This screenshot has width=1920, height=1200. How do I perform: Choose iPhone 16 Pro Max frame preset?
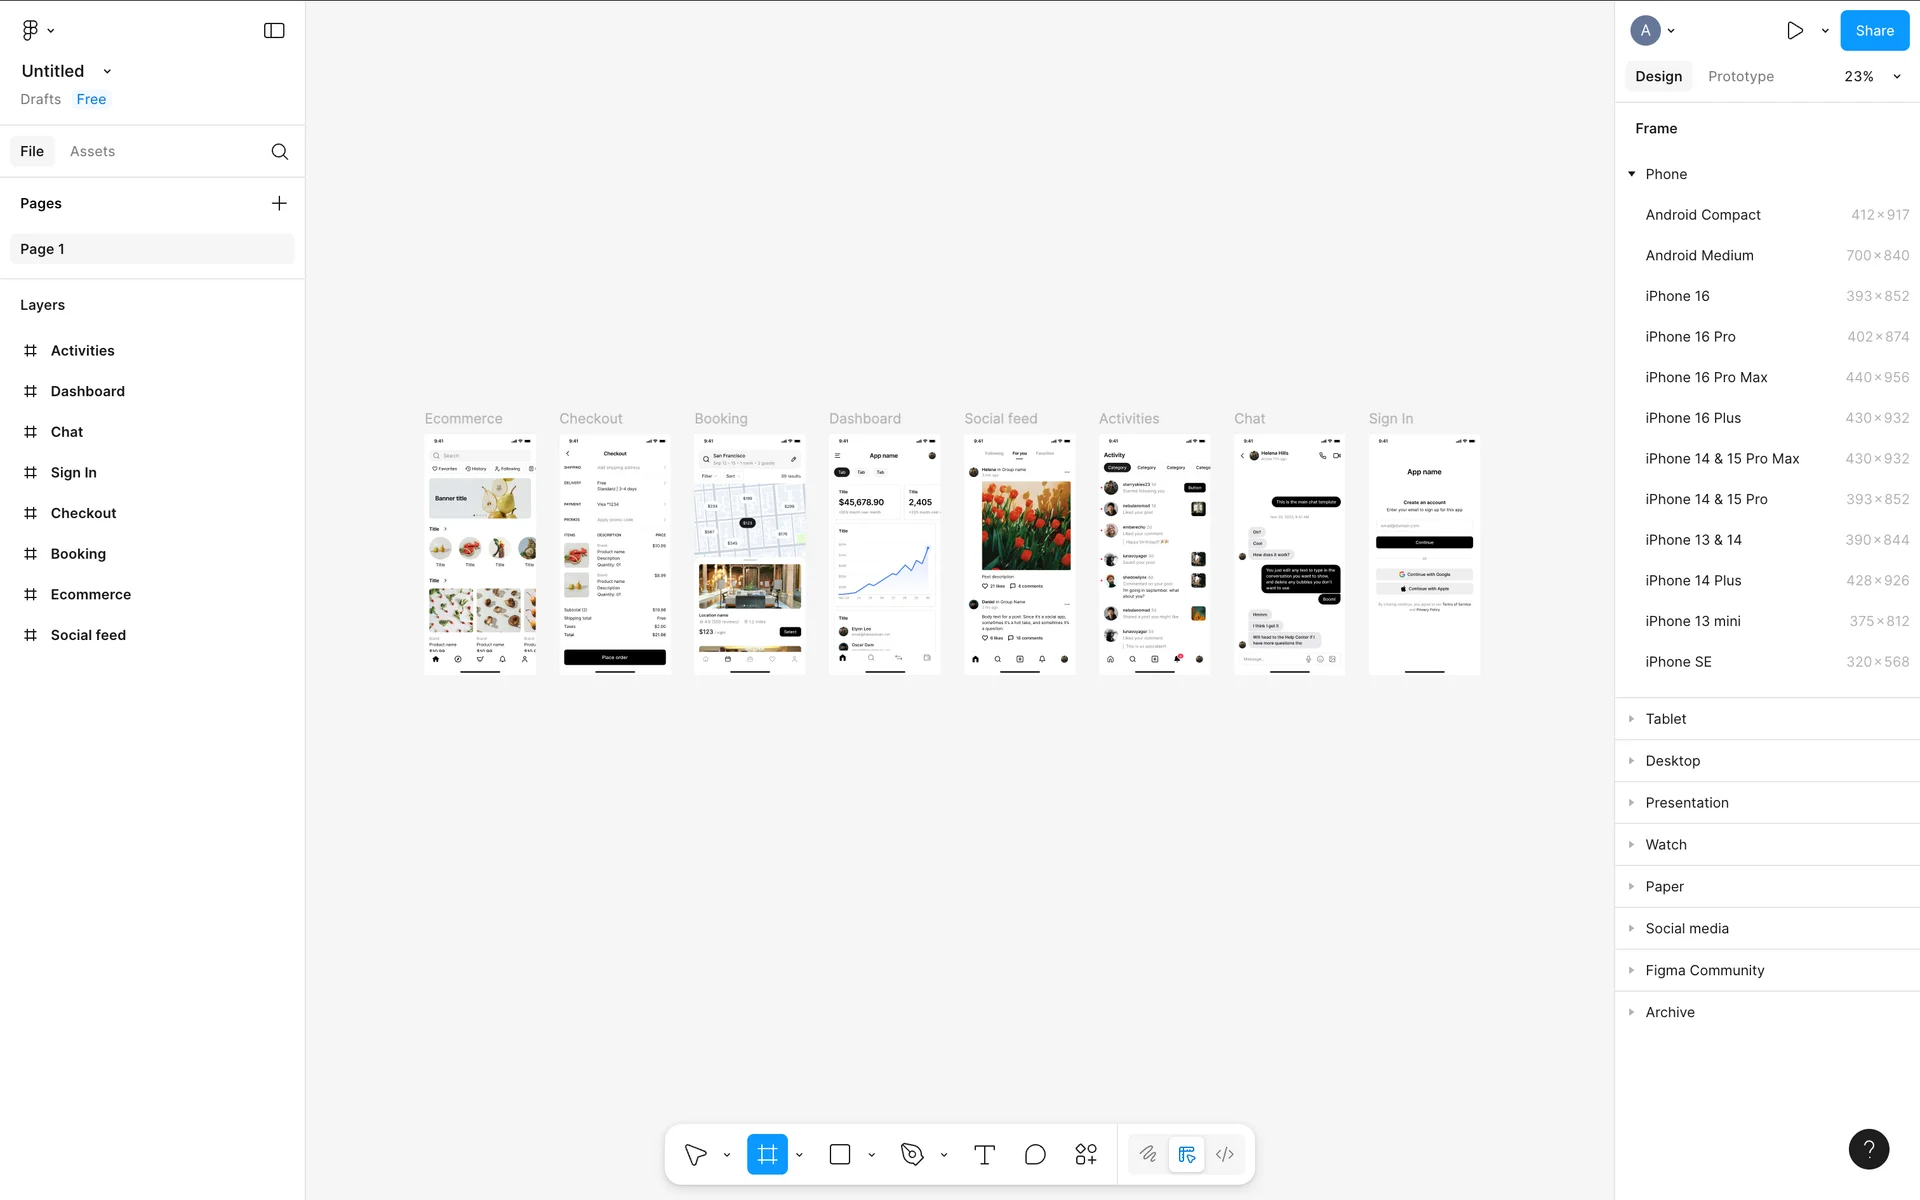1706,377
